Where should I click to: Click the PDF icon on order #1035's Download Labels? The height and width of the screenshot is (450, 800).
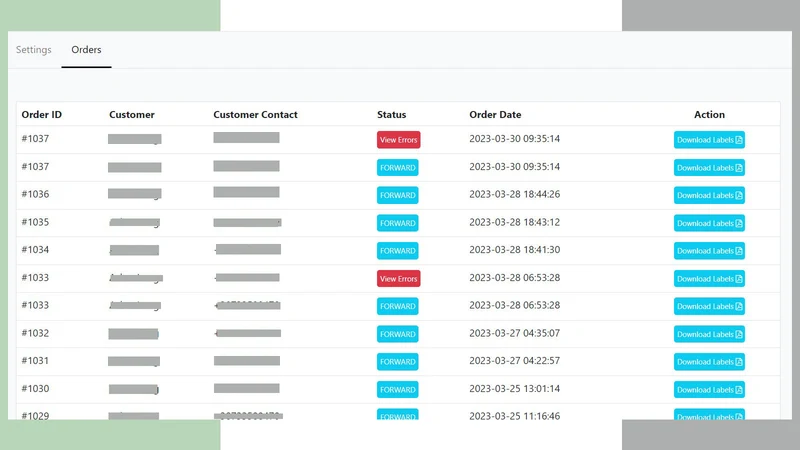739,223
